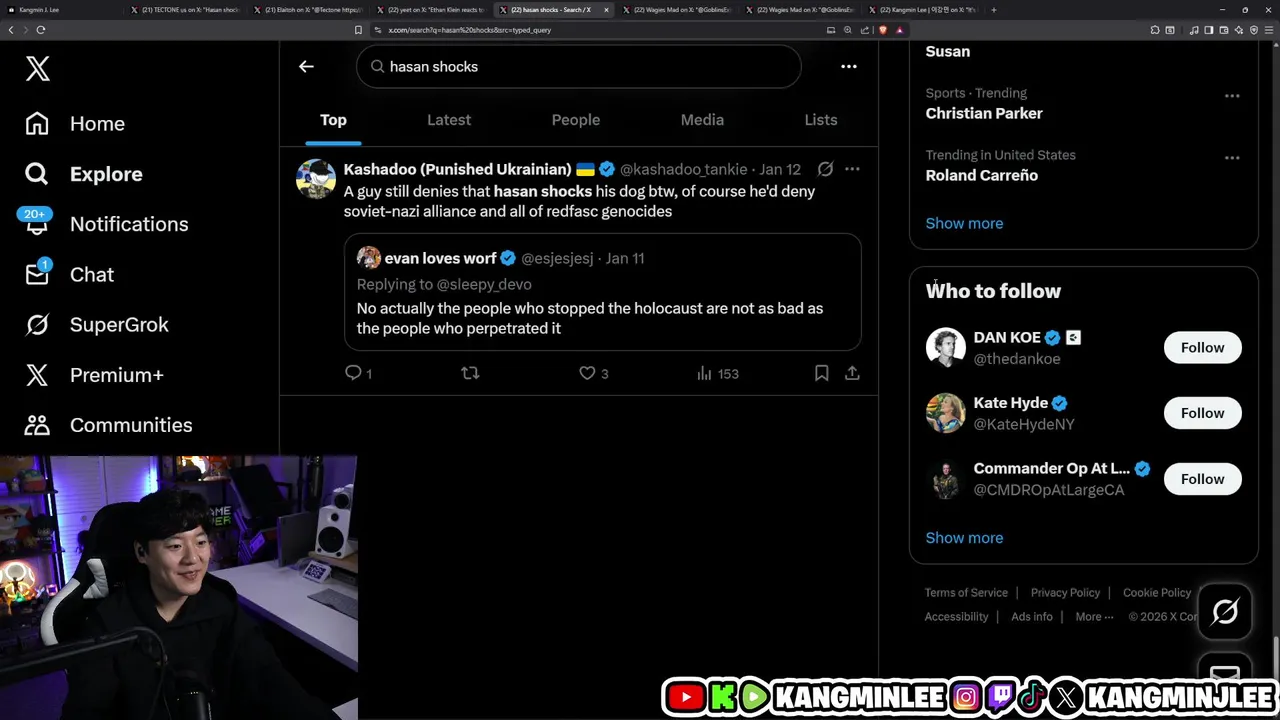Click the back arrow beside the search box
Screen dimensions: 1280x720
(306, 66)
